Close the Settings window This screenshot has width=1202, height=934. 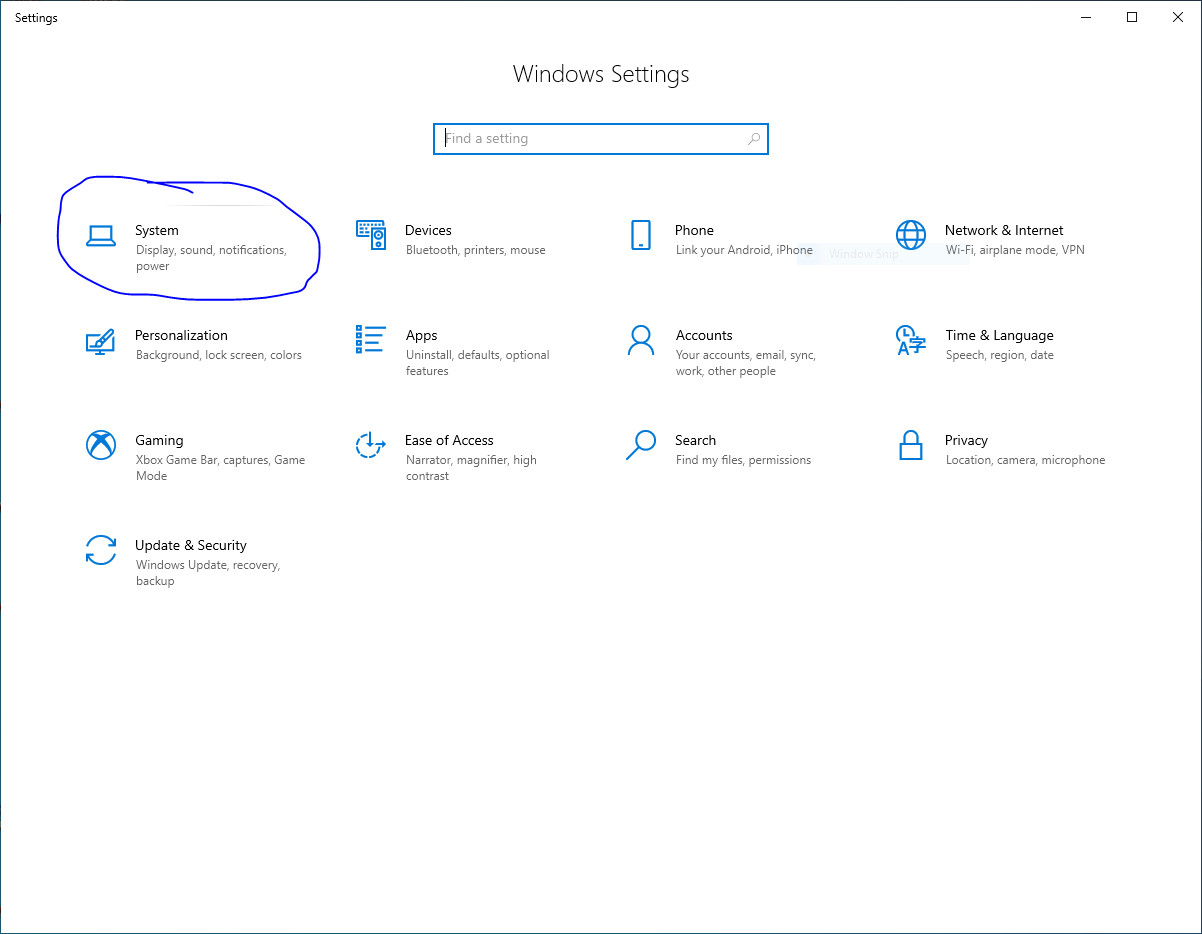(x=1178, y=17)
